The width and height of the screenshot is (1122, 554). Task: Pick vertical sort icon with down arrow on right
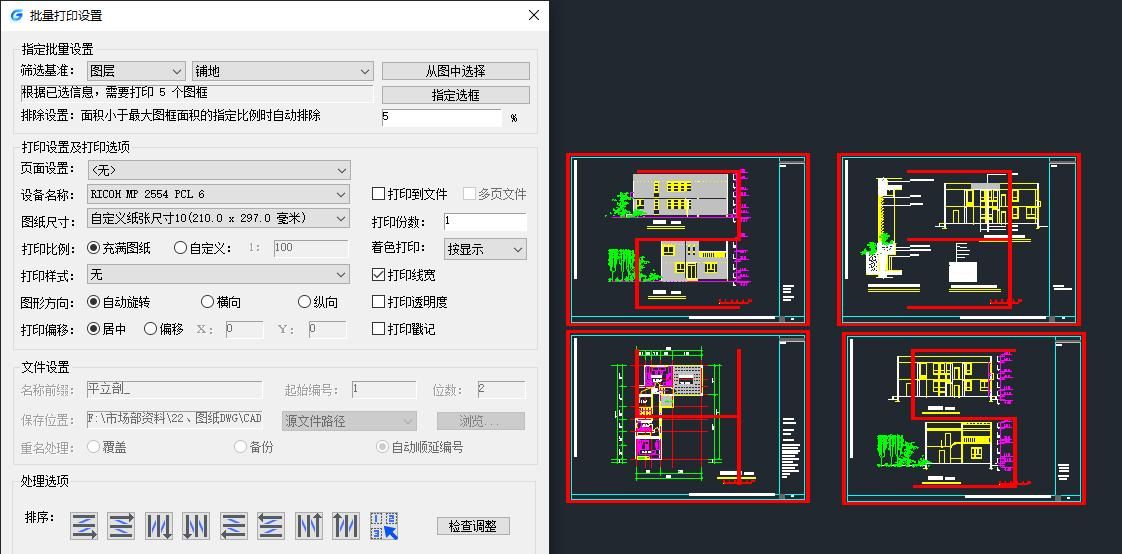point(159,526)
